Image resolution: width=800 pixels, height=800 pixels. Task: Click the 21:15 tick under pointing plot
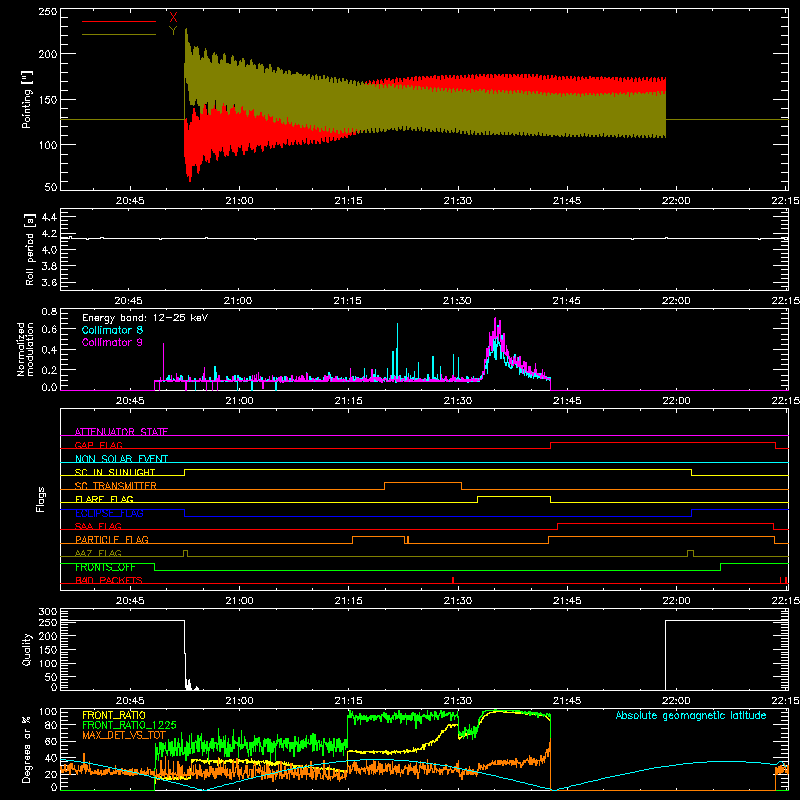[x=348, y=201]
